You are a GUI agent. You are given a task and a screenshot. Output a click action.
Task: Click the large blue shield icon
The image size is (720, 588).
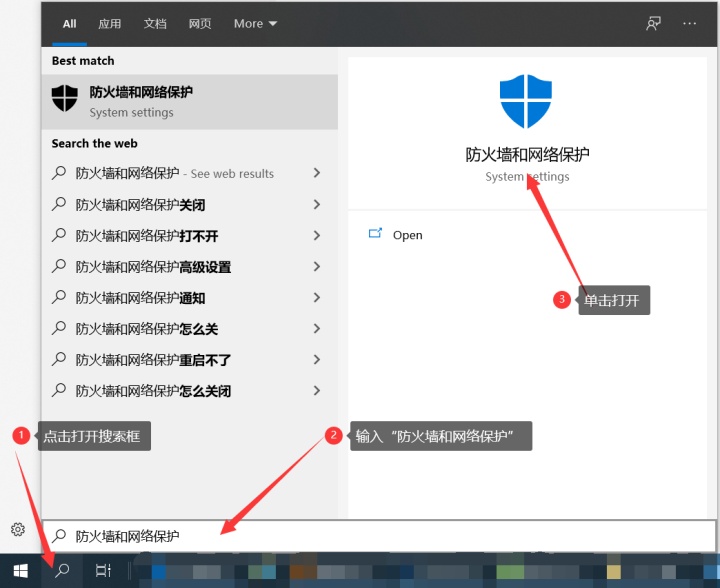click(x=526, y=101)
